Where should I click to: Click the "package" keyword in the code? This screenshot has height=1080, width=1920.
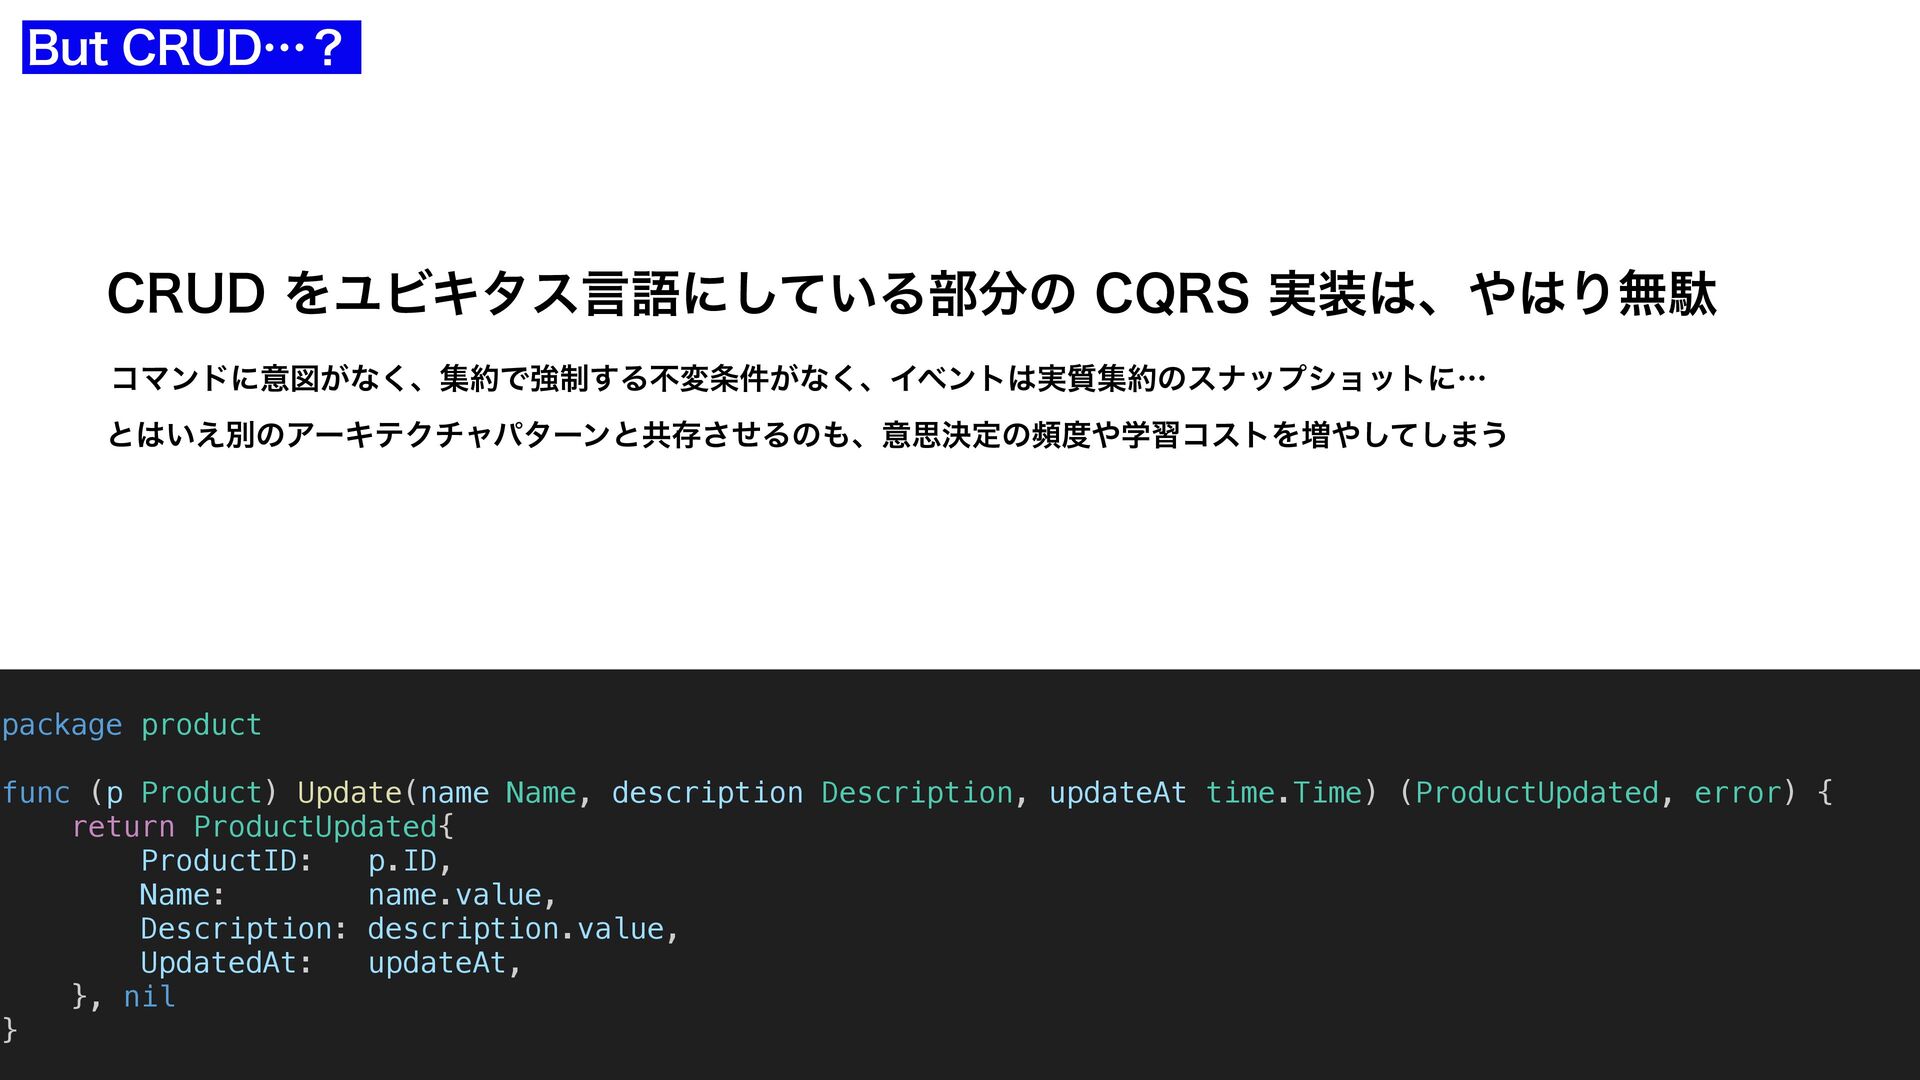pos(62,725)
